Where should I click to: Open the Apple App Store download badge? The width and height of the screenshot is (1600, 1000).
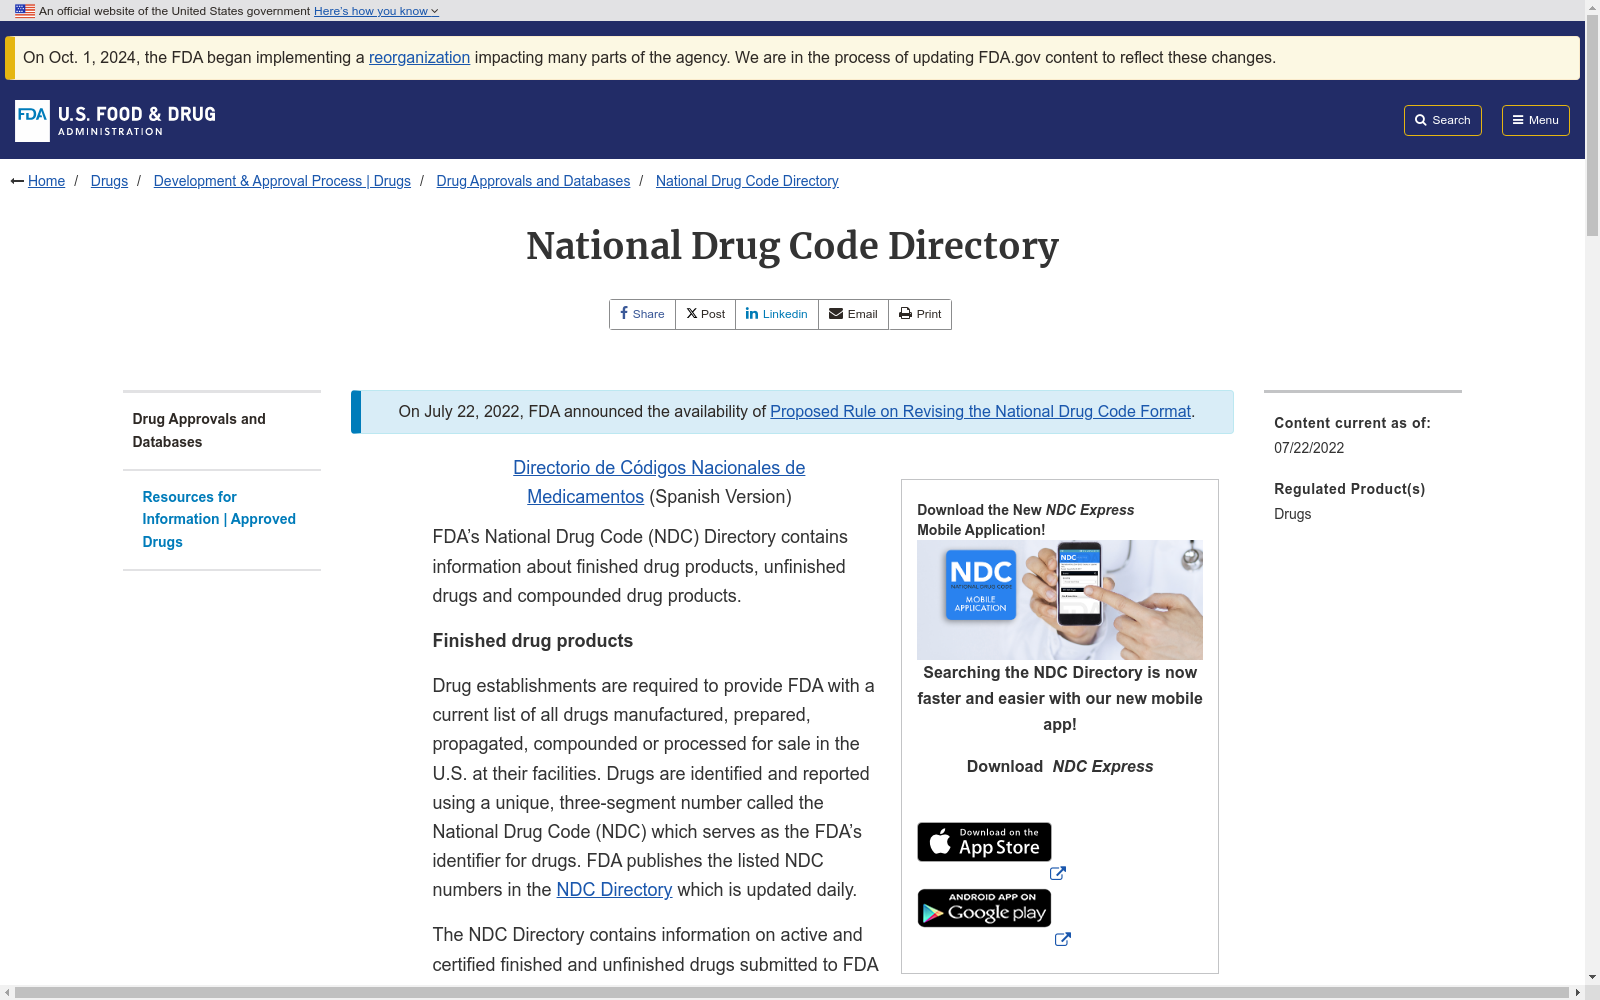click(x=984, y=842)
